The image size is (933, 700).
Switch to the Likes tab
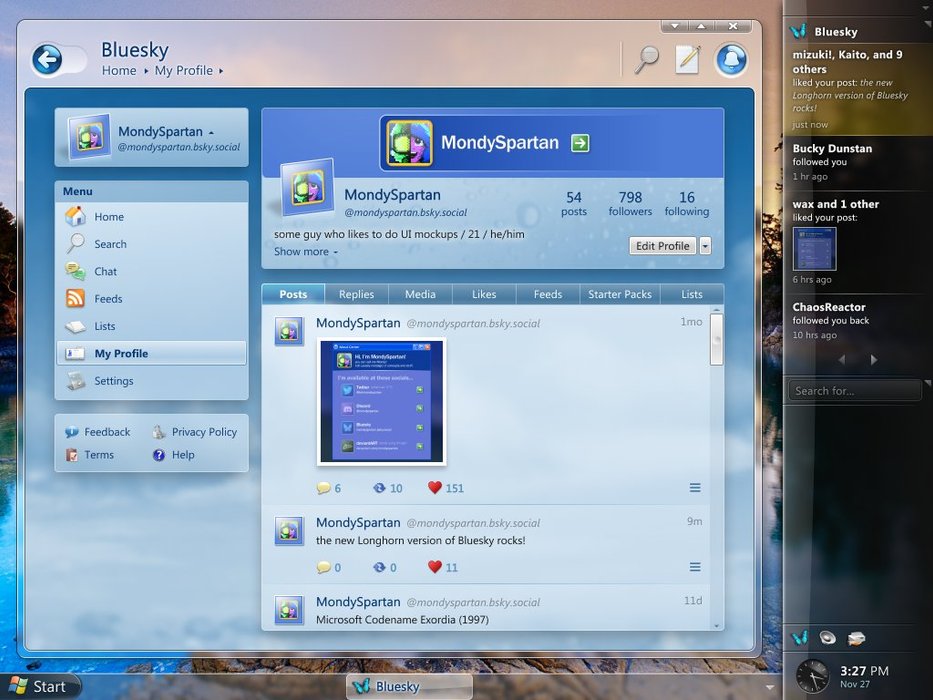coord(484,294)
